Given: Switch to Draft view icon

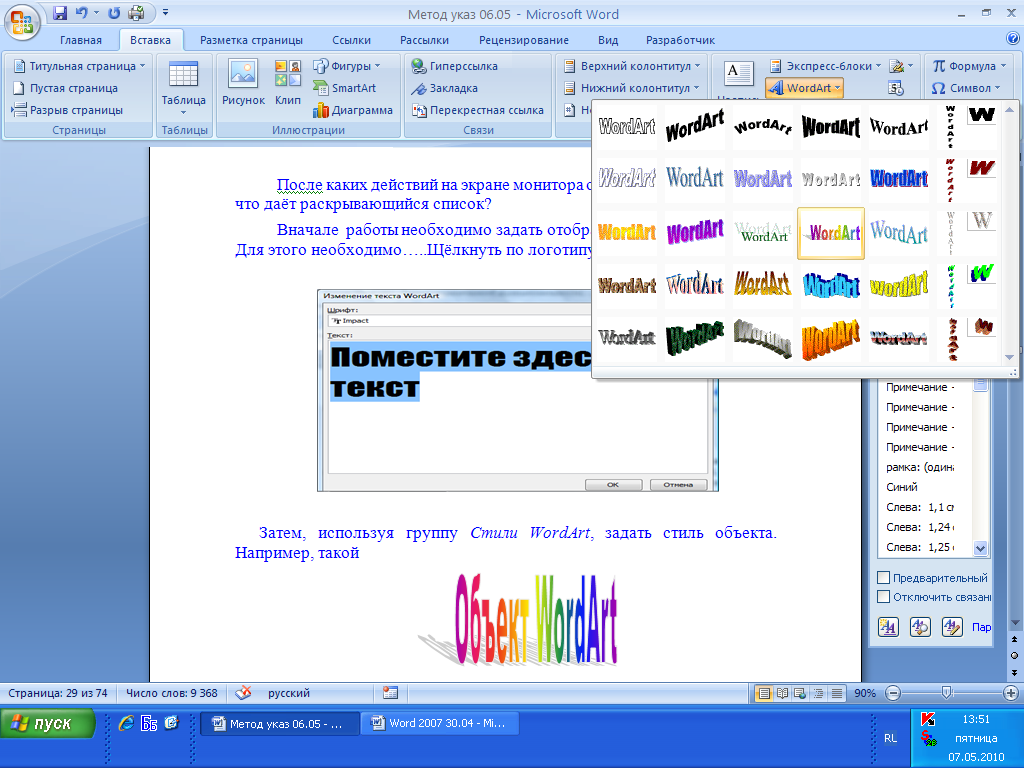Looking at the screenshot, I should [837, 693].
